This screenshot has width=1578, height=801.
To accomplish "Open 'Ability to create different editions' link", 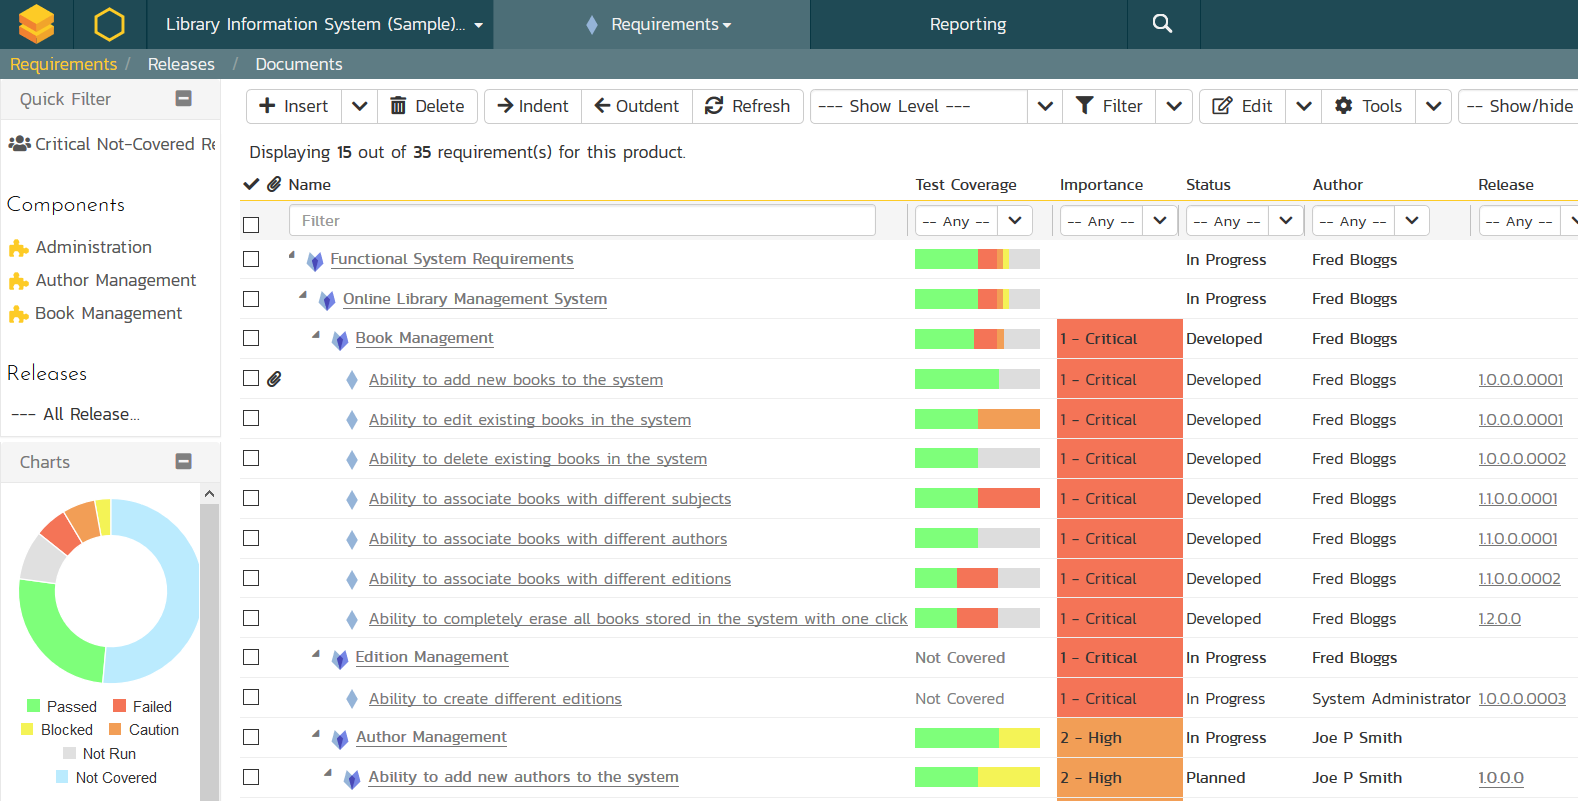I will 495,698.
